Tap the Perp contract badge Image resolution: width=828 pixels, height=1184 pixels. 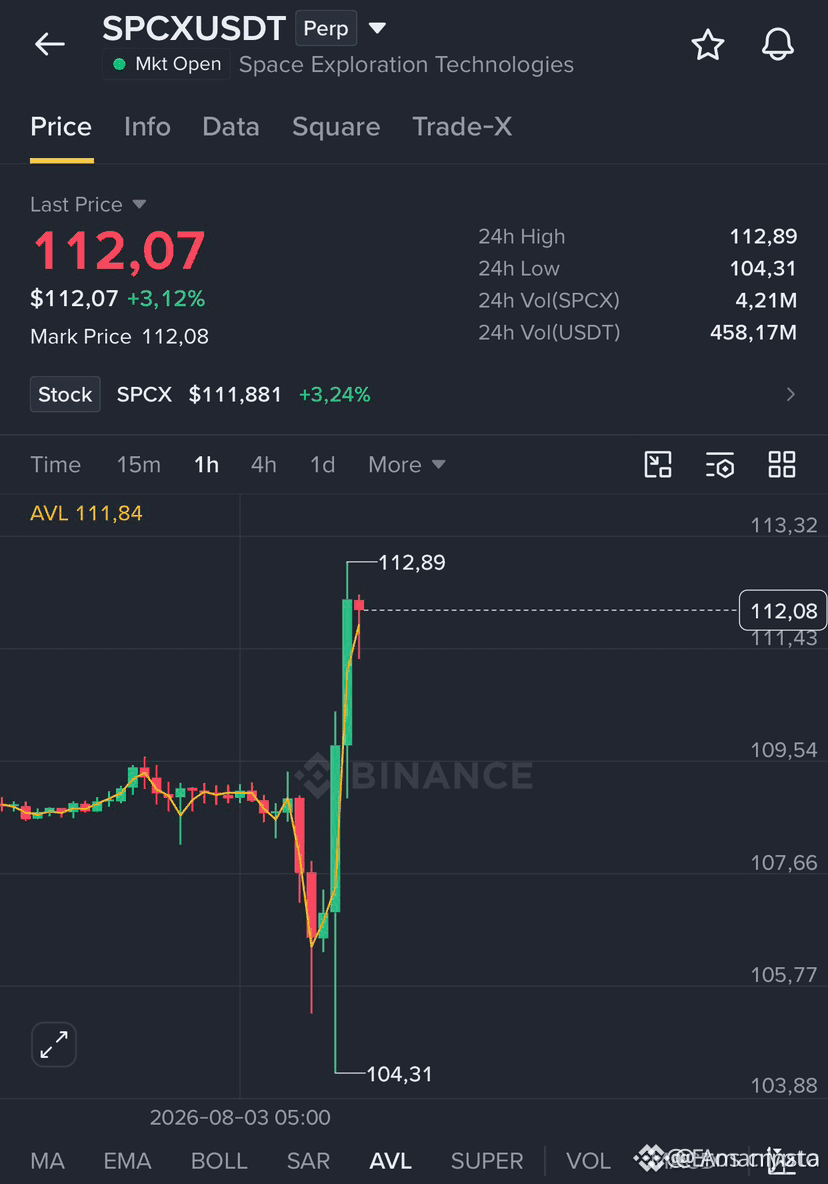tap(326, 29)
